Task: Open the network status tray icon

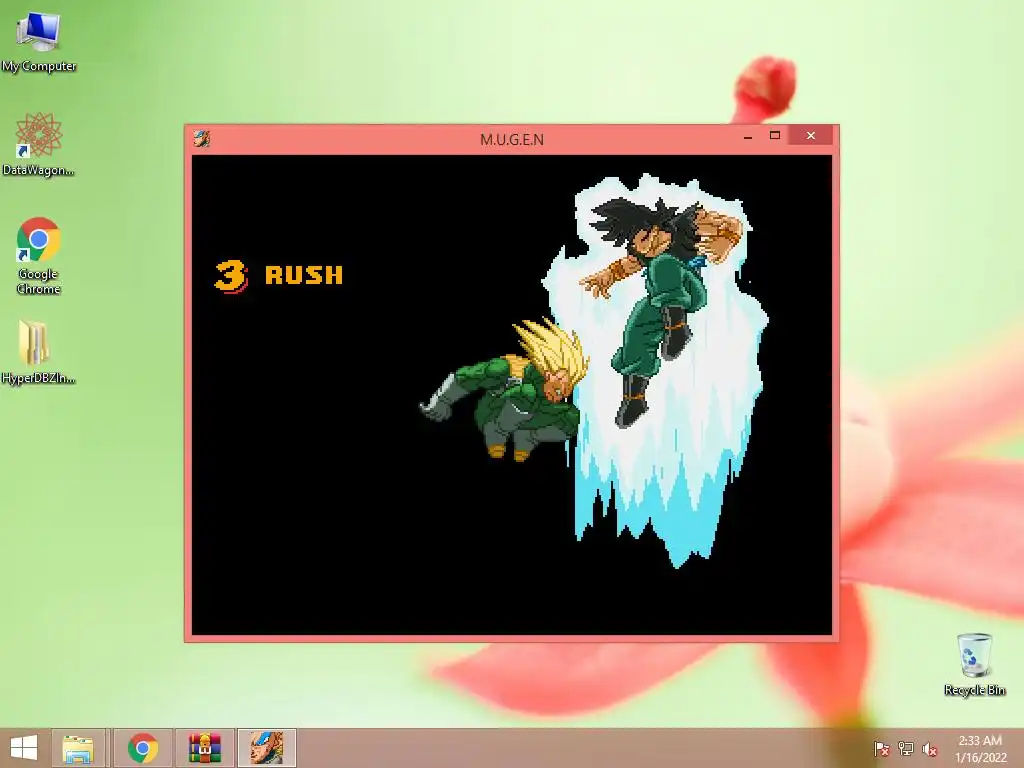Action: (906, 749)
